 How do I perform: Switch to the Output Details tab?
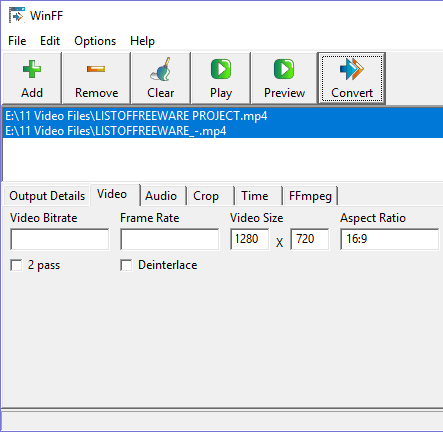(x=47, y=196)
